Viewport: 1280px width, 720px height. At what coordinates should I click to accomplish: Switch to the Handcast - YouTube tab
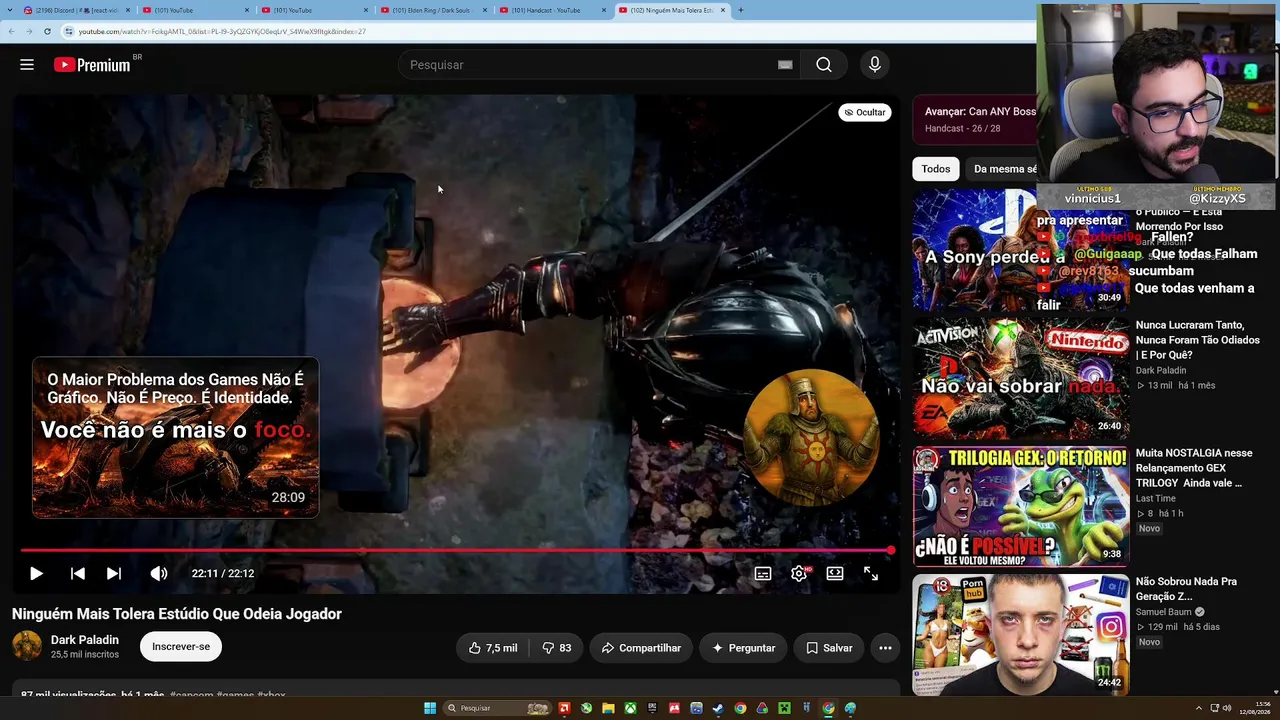(552, 10)
